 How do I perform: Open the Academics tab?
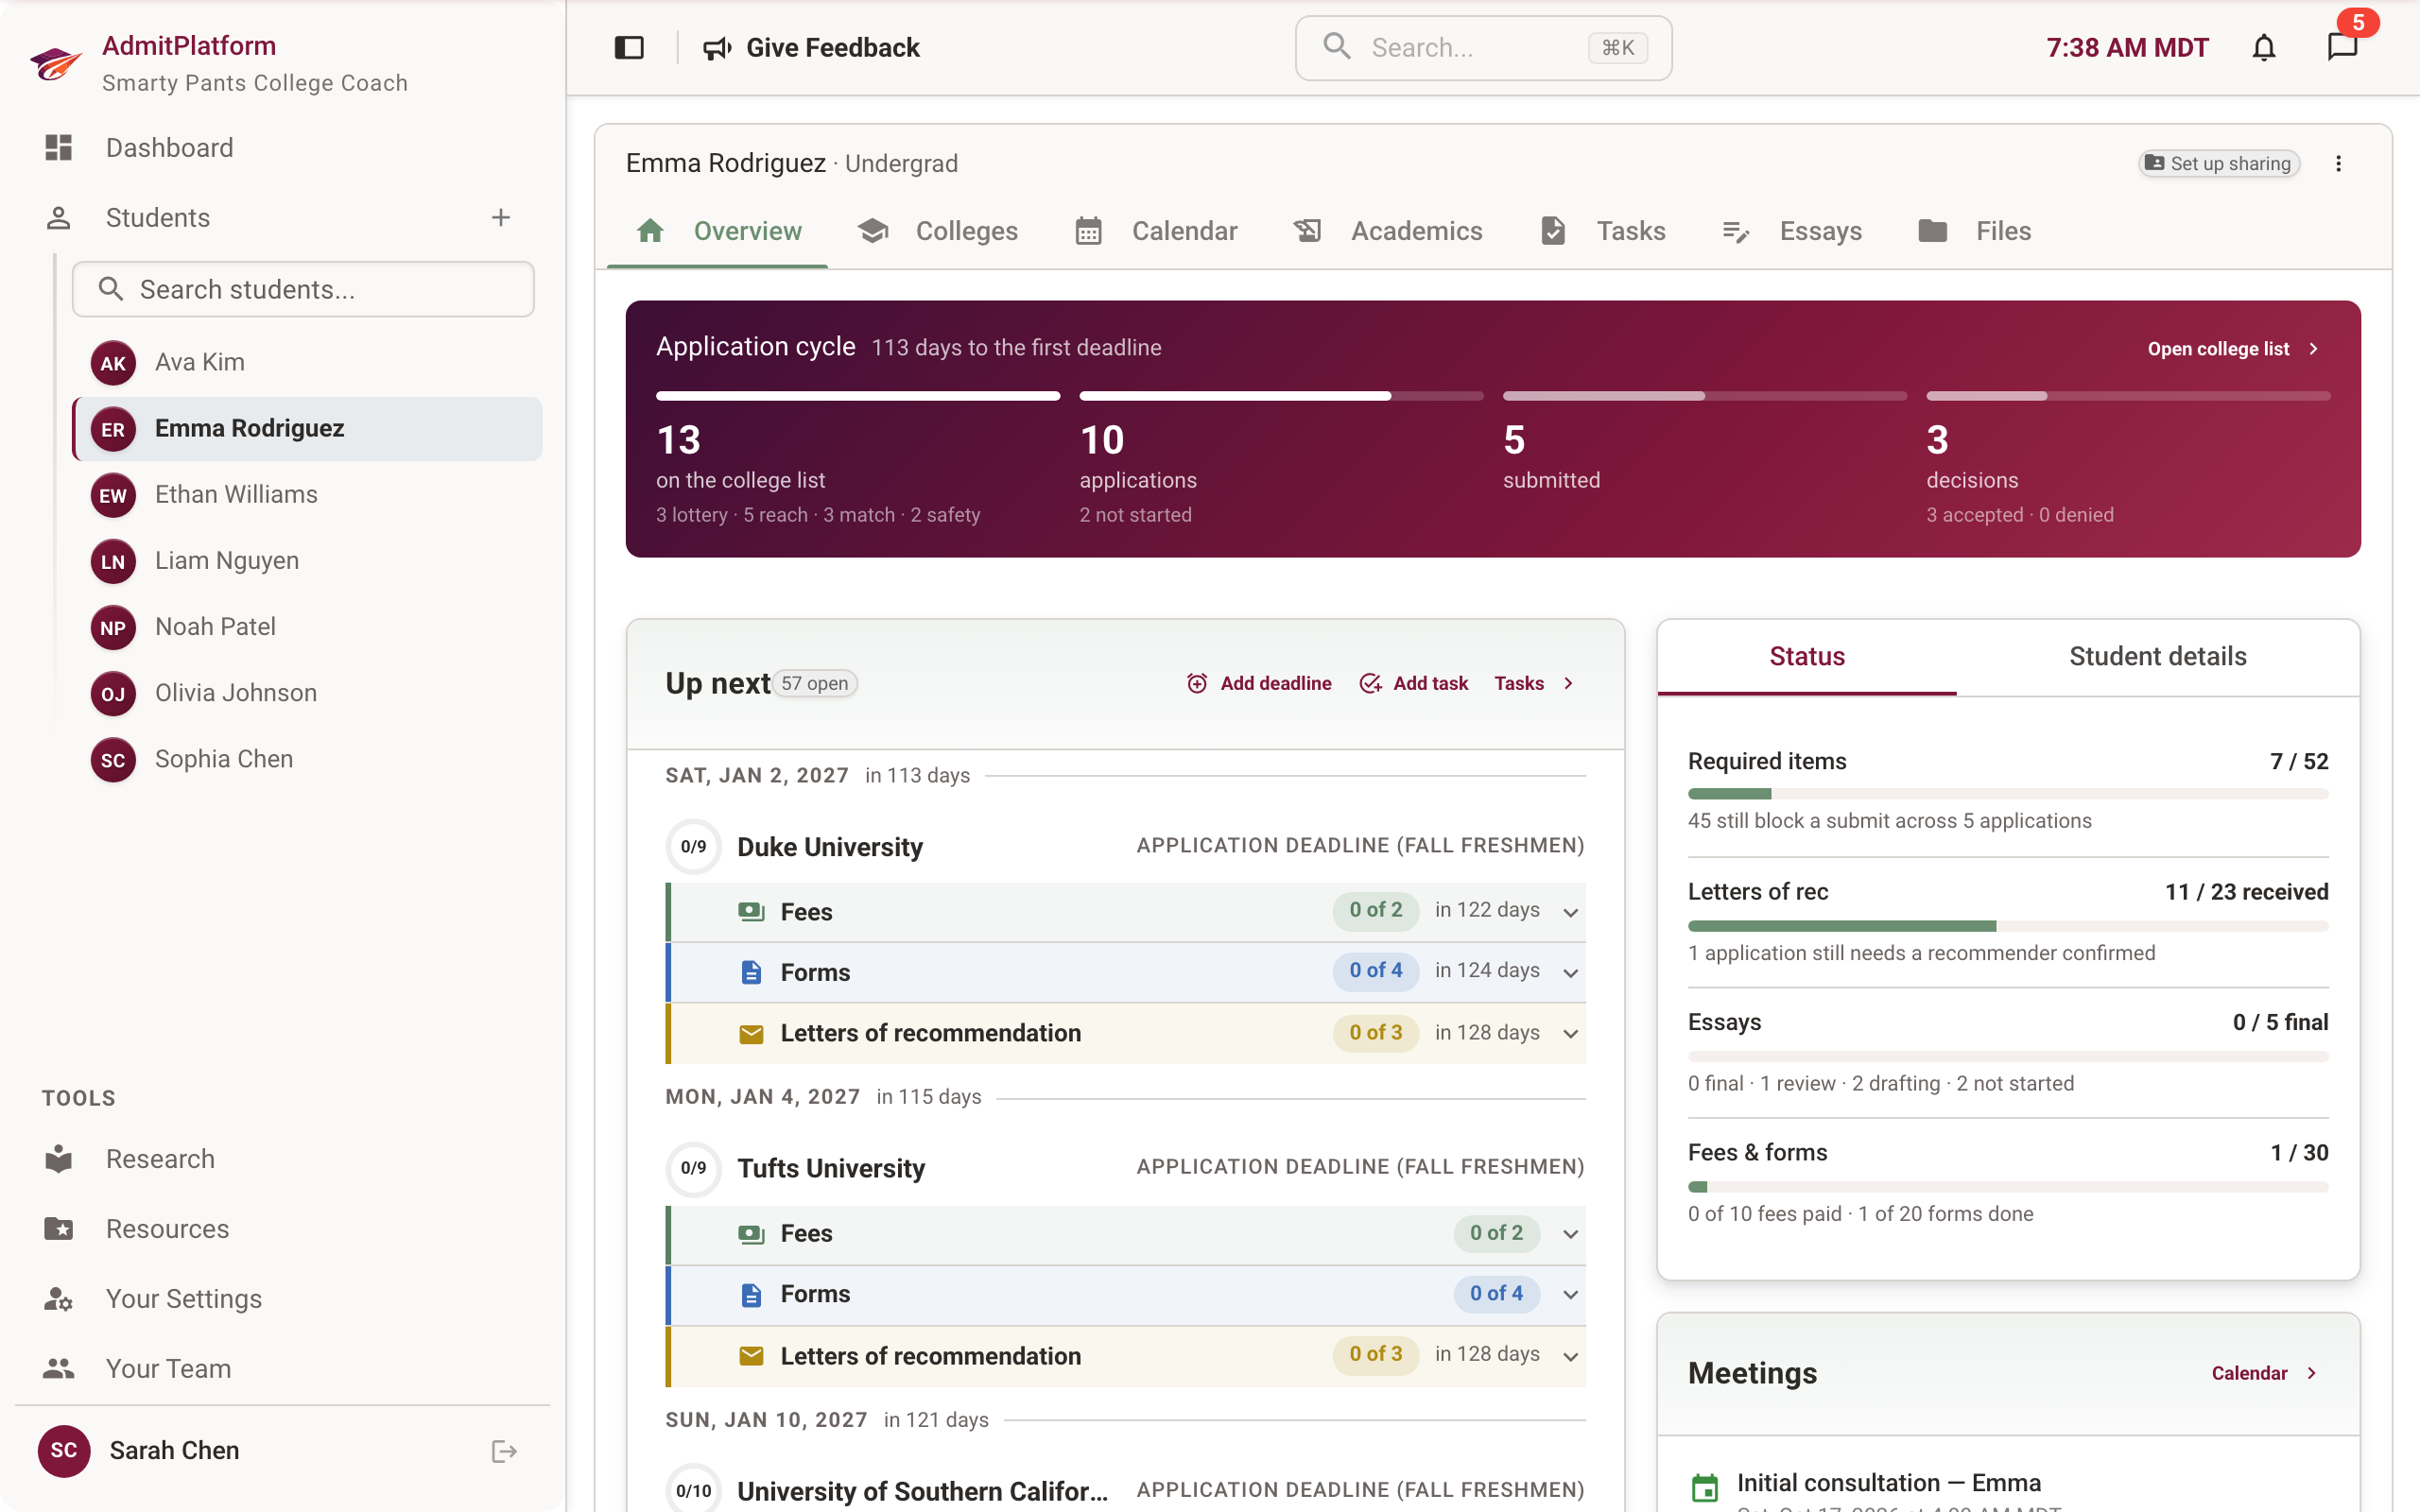point(1387,231)
